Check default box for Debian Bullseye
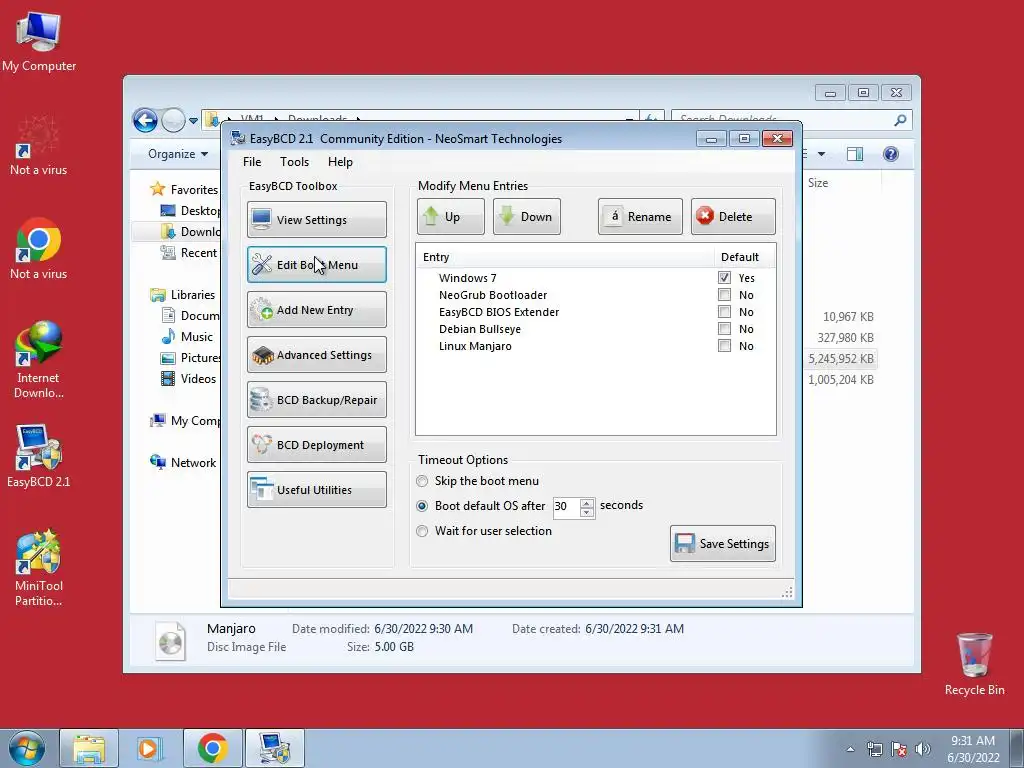This screenshot has height=768, width=1024. coord(724,328)
